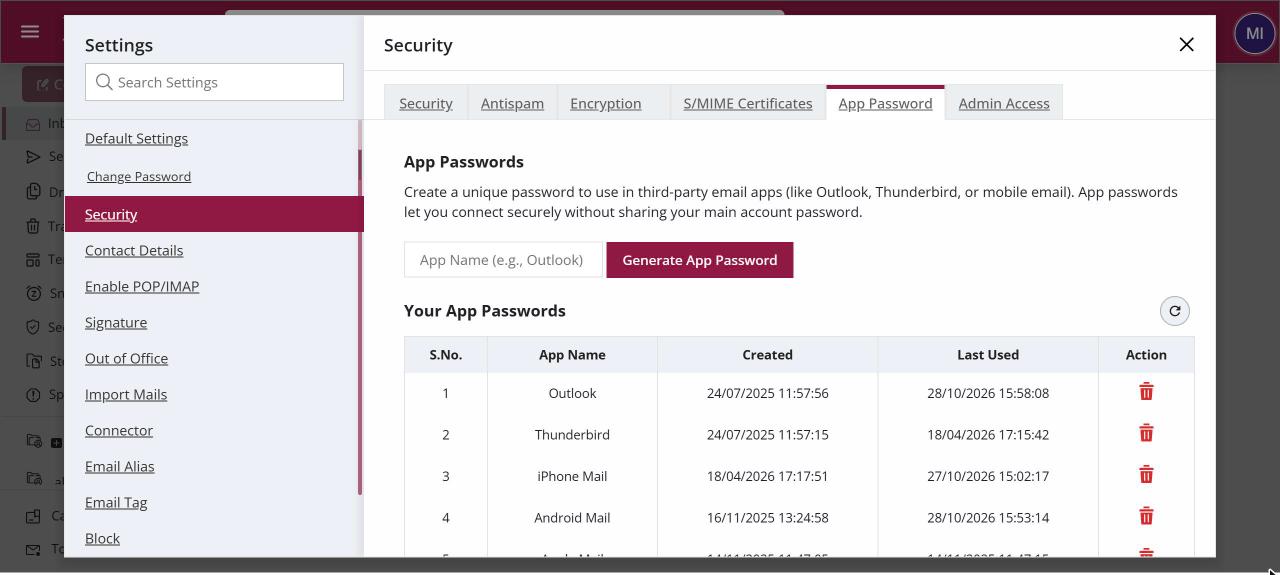Refresh the app passwords list

point(1175,311)
